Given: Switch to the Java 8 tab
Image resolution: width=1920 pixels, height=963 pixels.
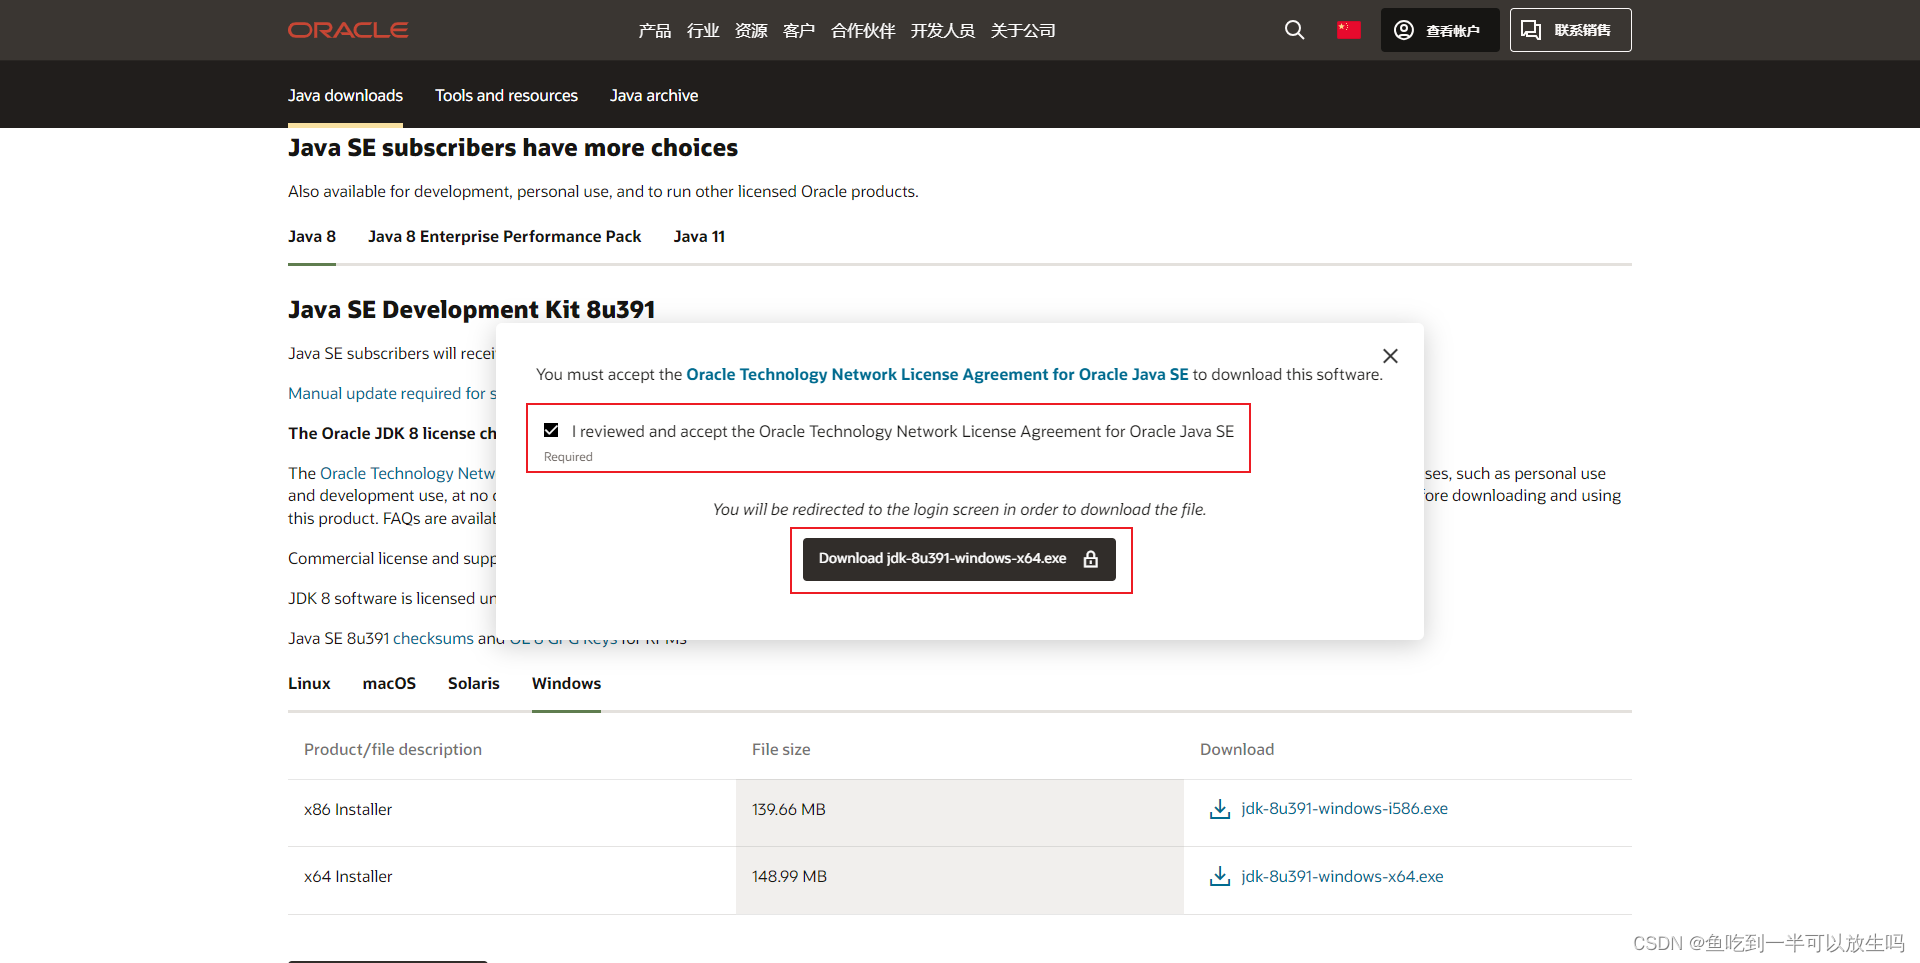Looking at the screenshot, I should (x=312, y=237).
